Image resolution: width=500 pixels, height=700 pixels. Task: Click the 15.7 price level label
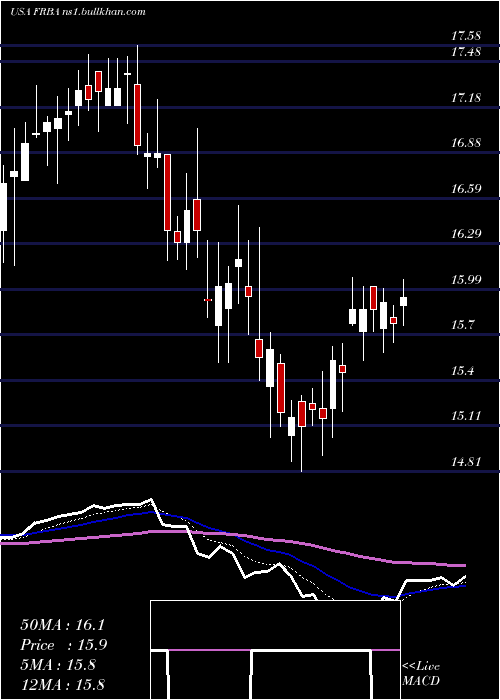[x=464, y=325]
